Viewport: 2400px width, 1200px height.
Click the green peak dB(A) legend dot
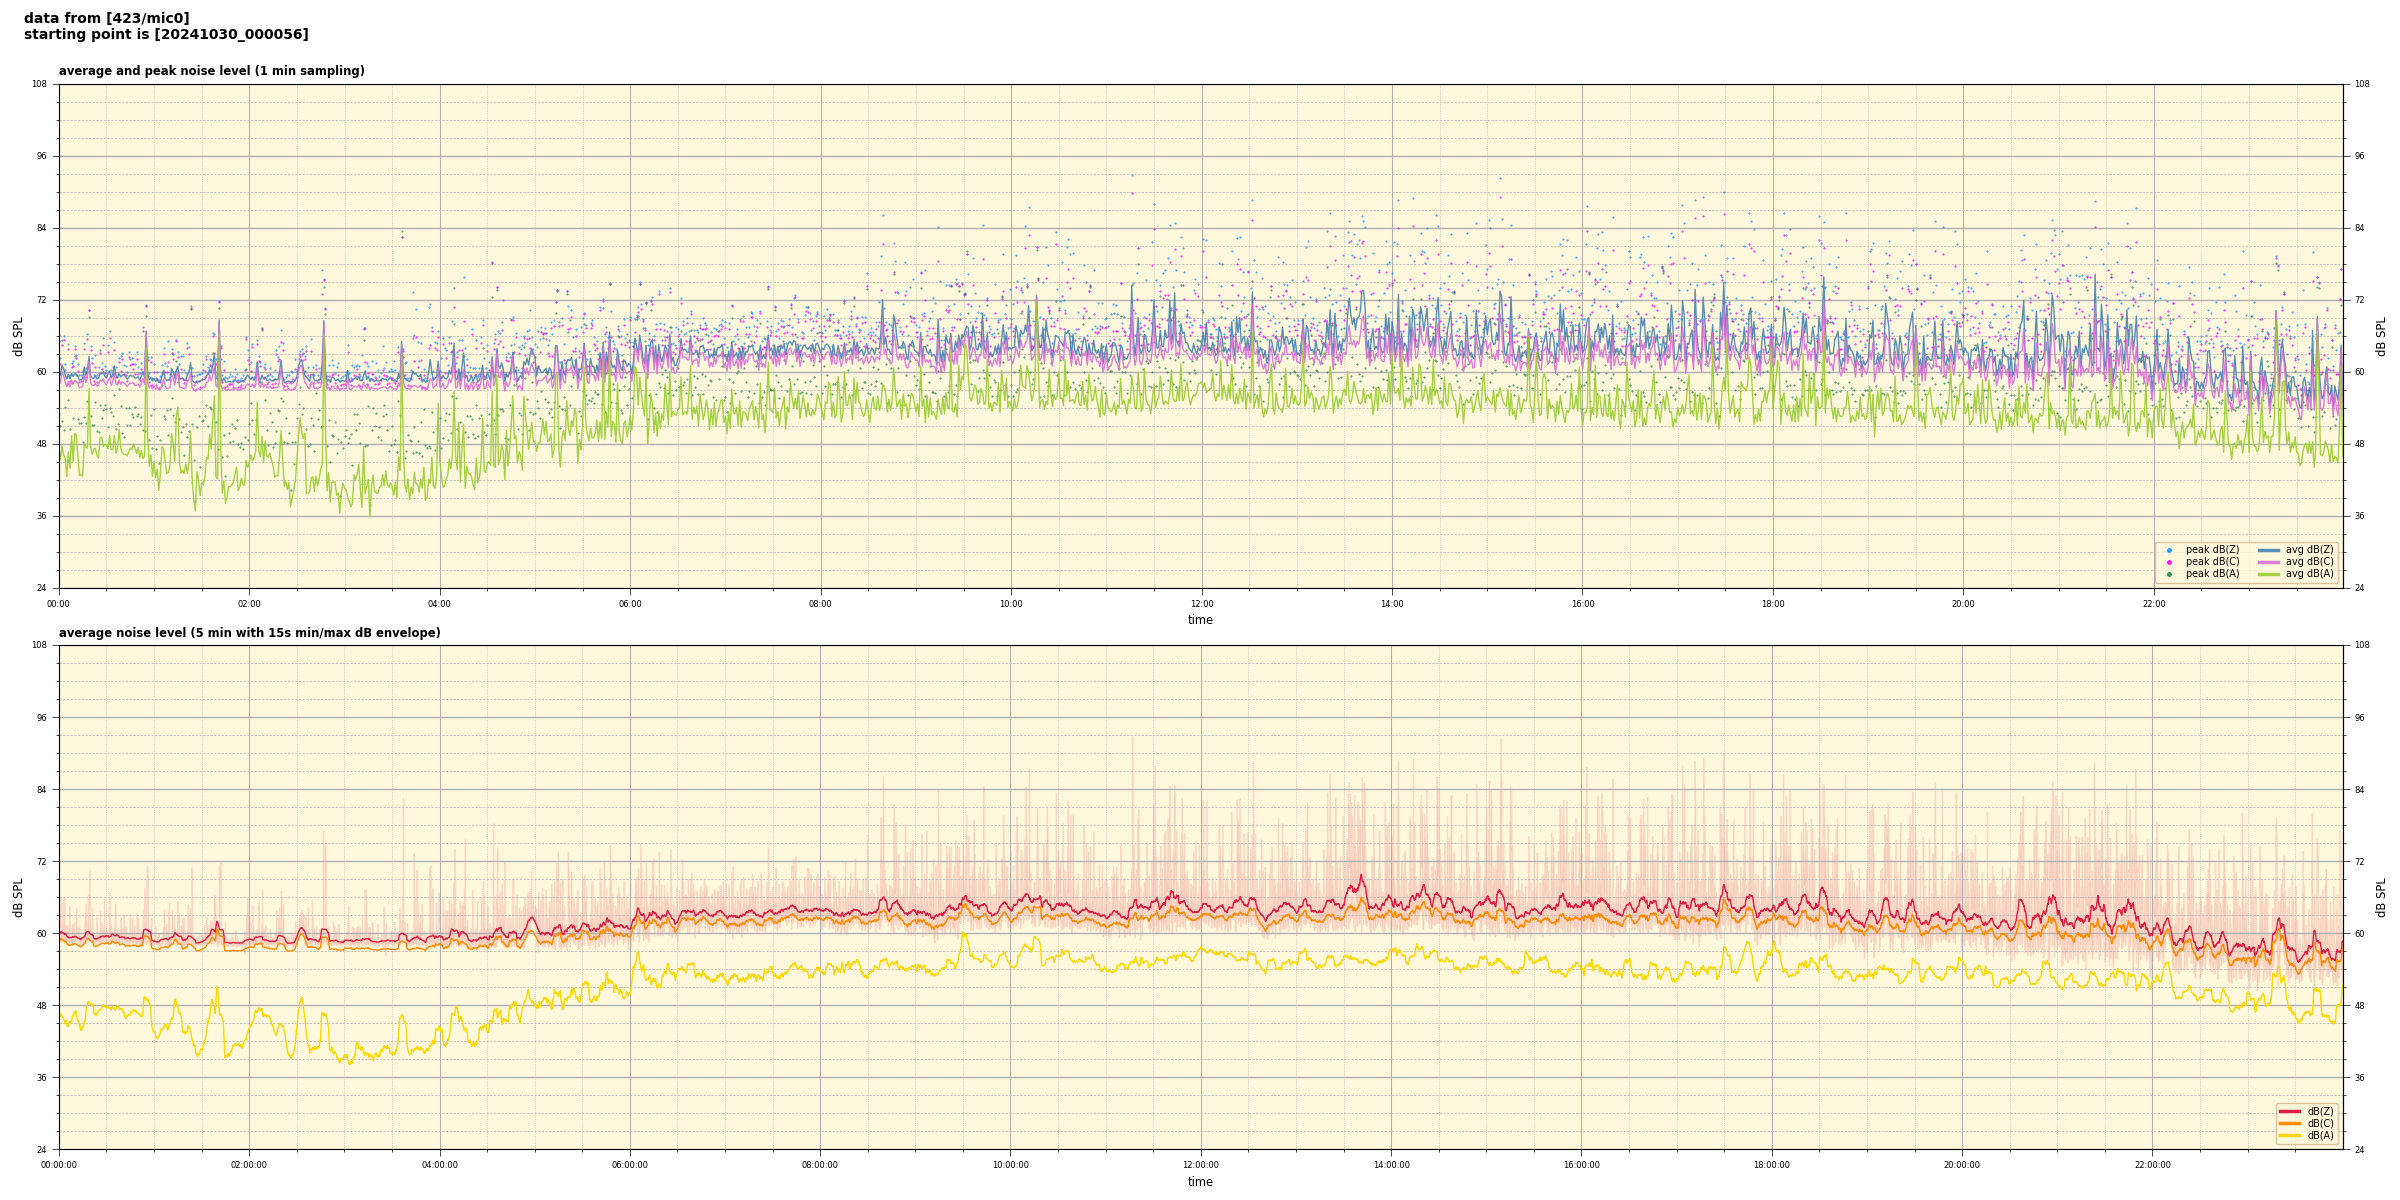click(2169, 574)
